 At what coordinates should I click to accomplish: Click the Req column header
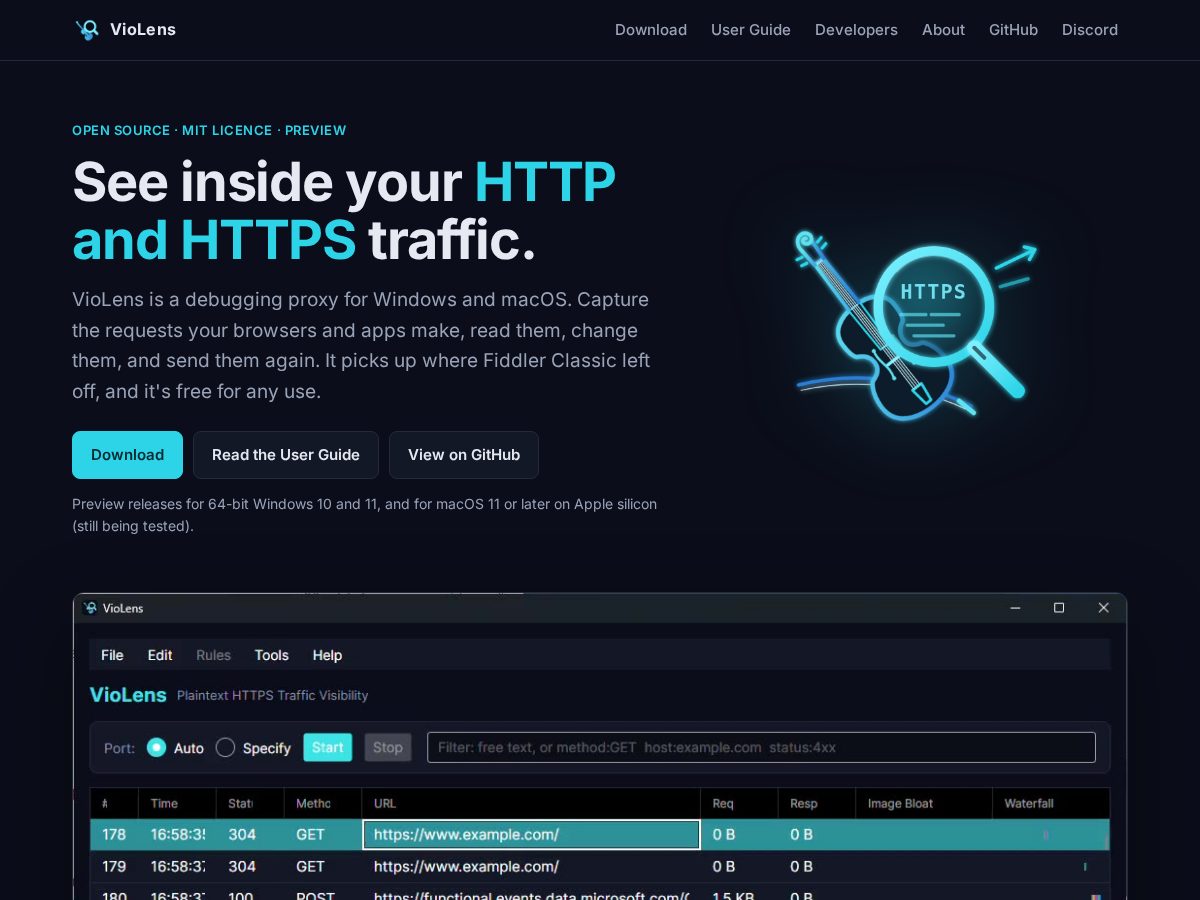click(739, 803)
